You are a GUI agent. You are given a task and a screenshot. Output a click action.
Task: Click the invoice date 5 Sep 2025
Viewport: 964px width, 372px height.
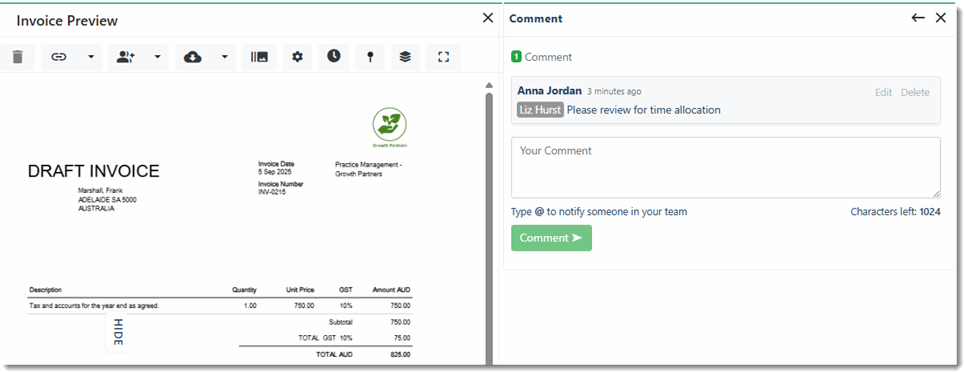[x=275, y=172]
